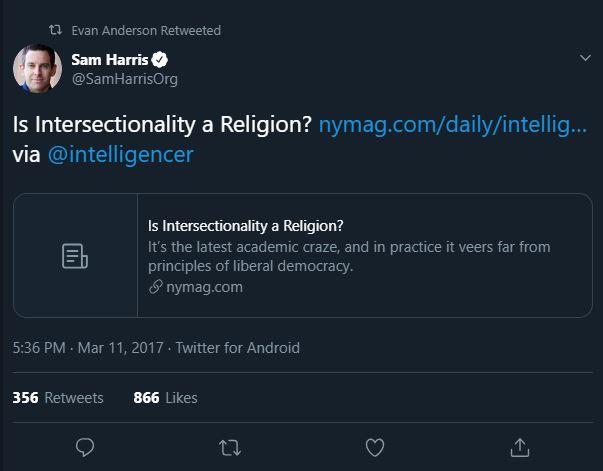
Task: Reply to the tweet via speech bubble icon
Action: point(86,445)
